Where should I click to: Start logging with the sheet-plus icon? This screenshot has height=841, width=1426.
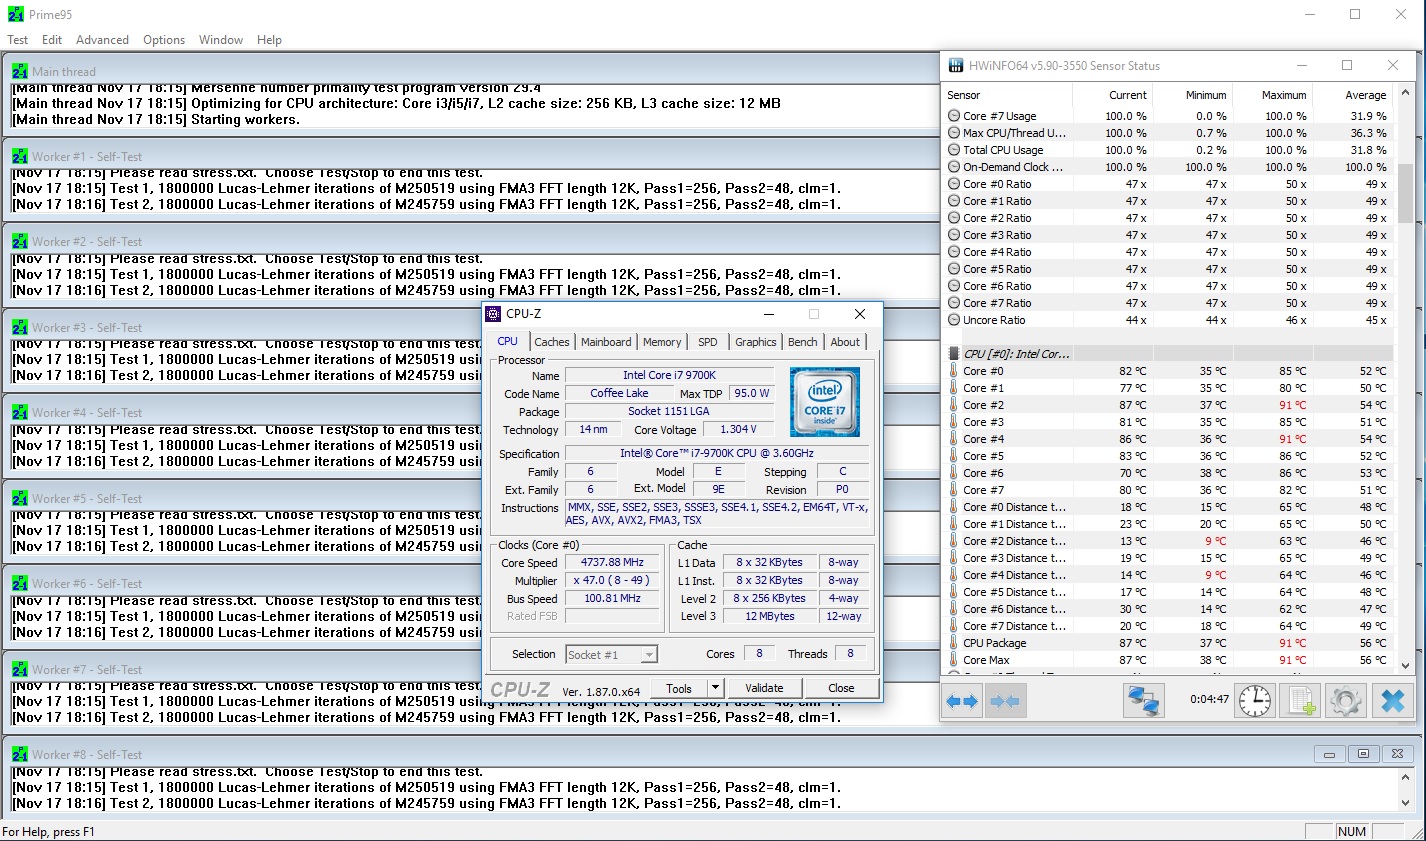click(x=1300, y=700)
